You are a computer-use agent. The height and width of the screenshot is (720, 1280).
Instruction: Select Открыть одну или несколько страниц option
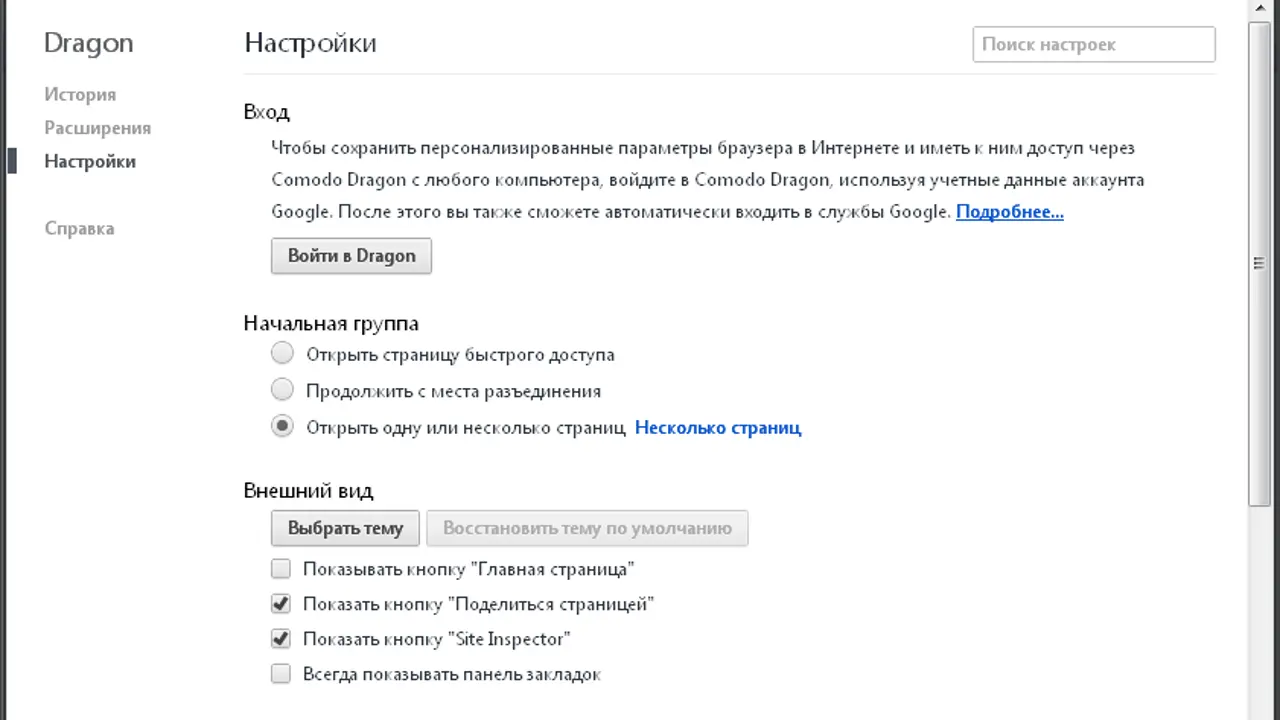coord(283,427)
